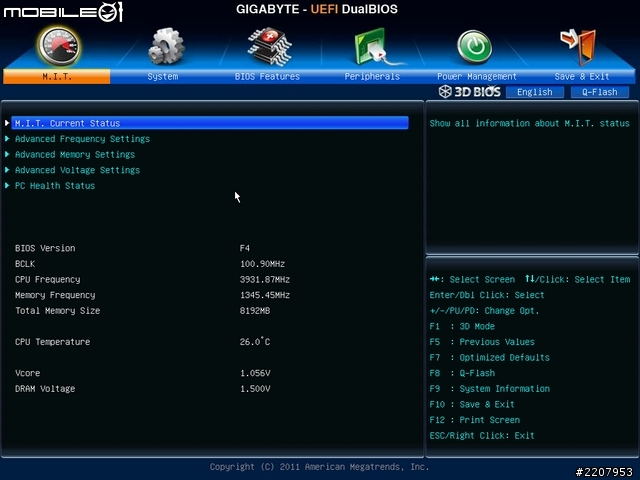Open Advanced Voltage Settings
The width and height of the screenshot is (640, 480).
(x=78, y=170)
